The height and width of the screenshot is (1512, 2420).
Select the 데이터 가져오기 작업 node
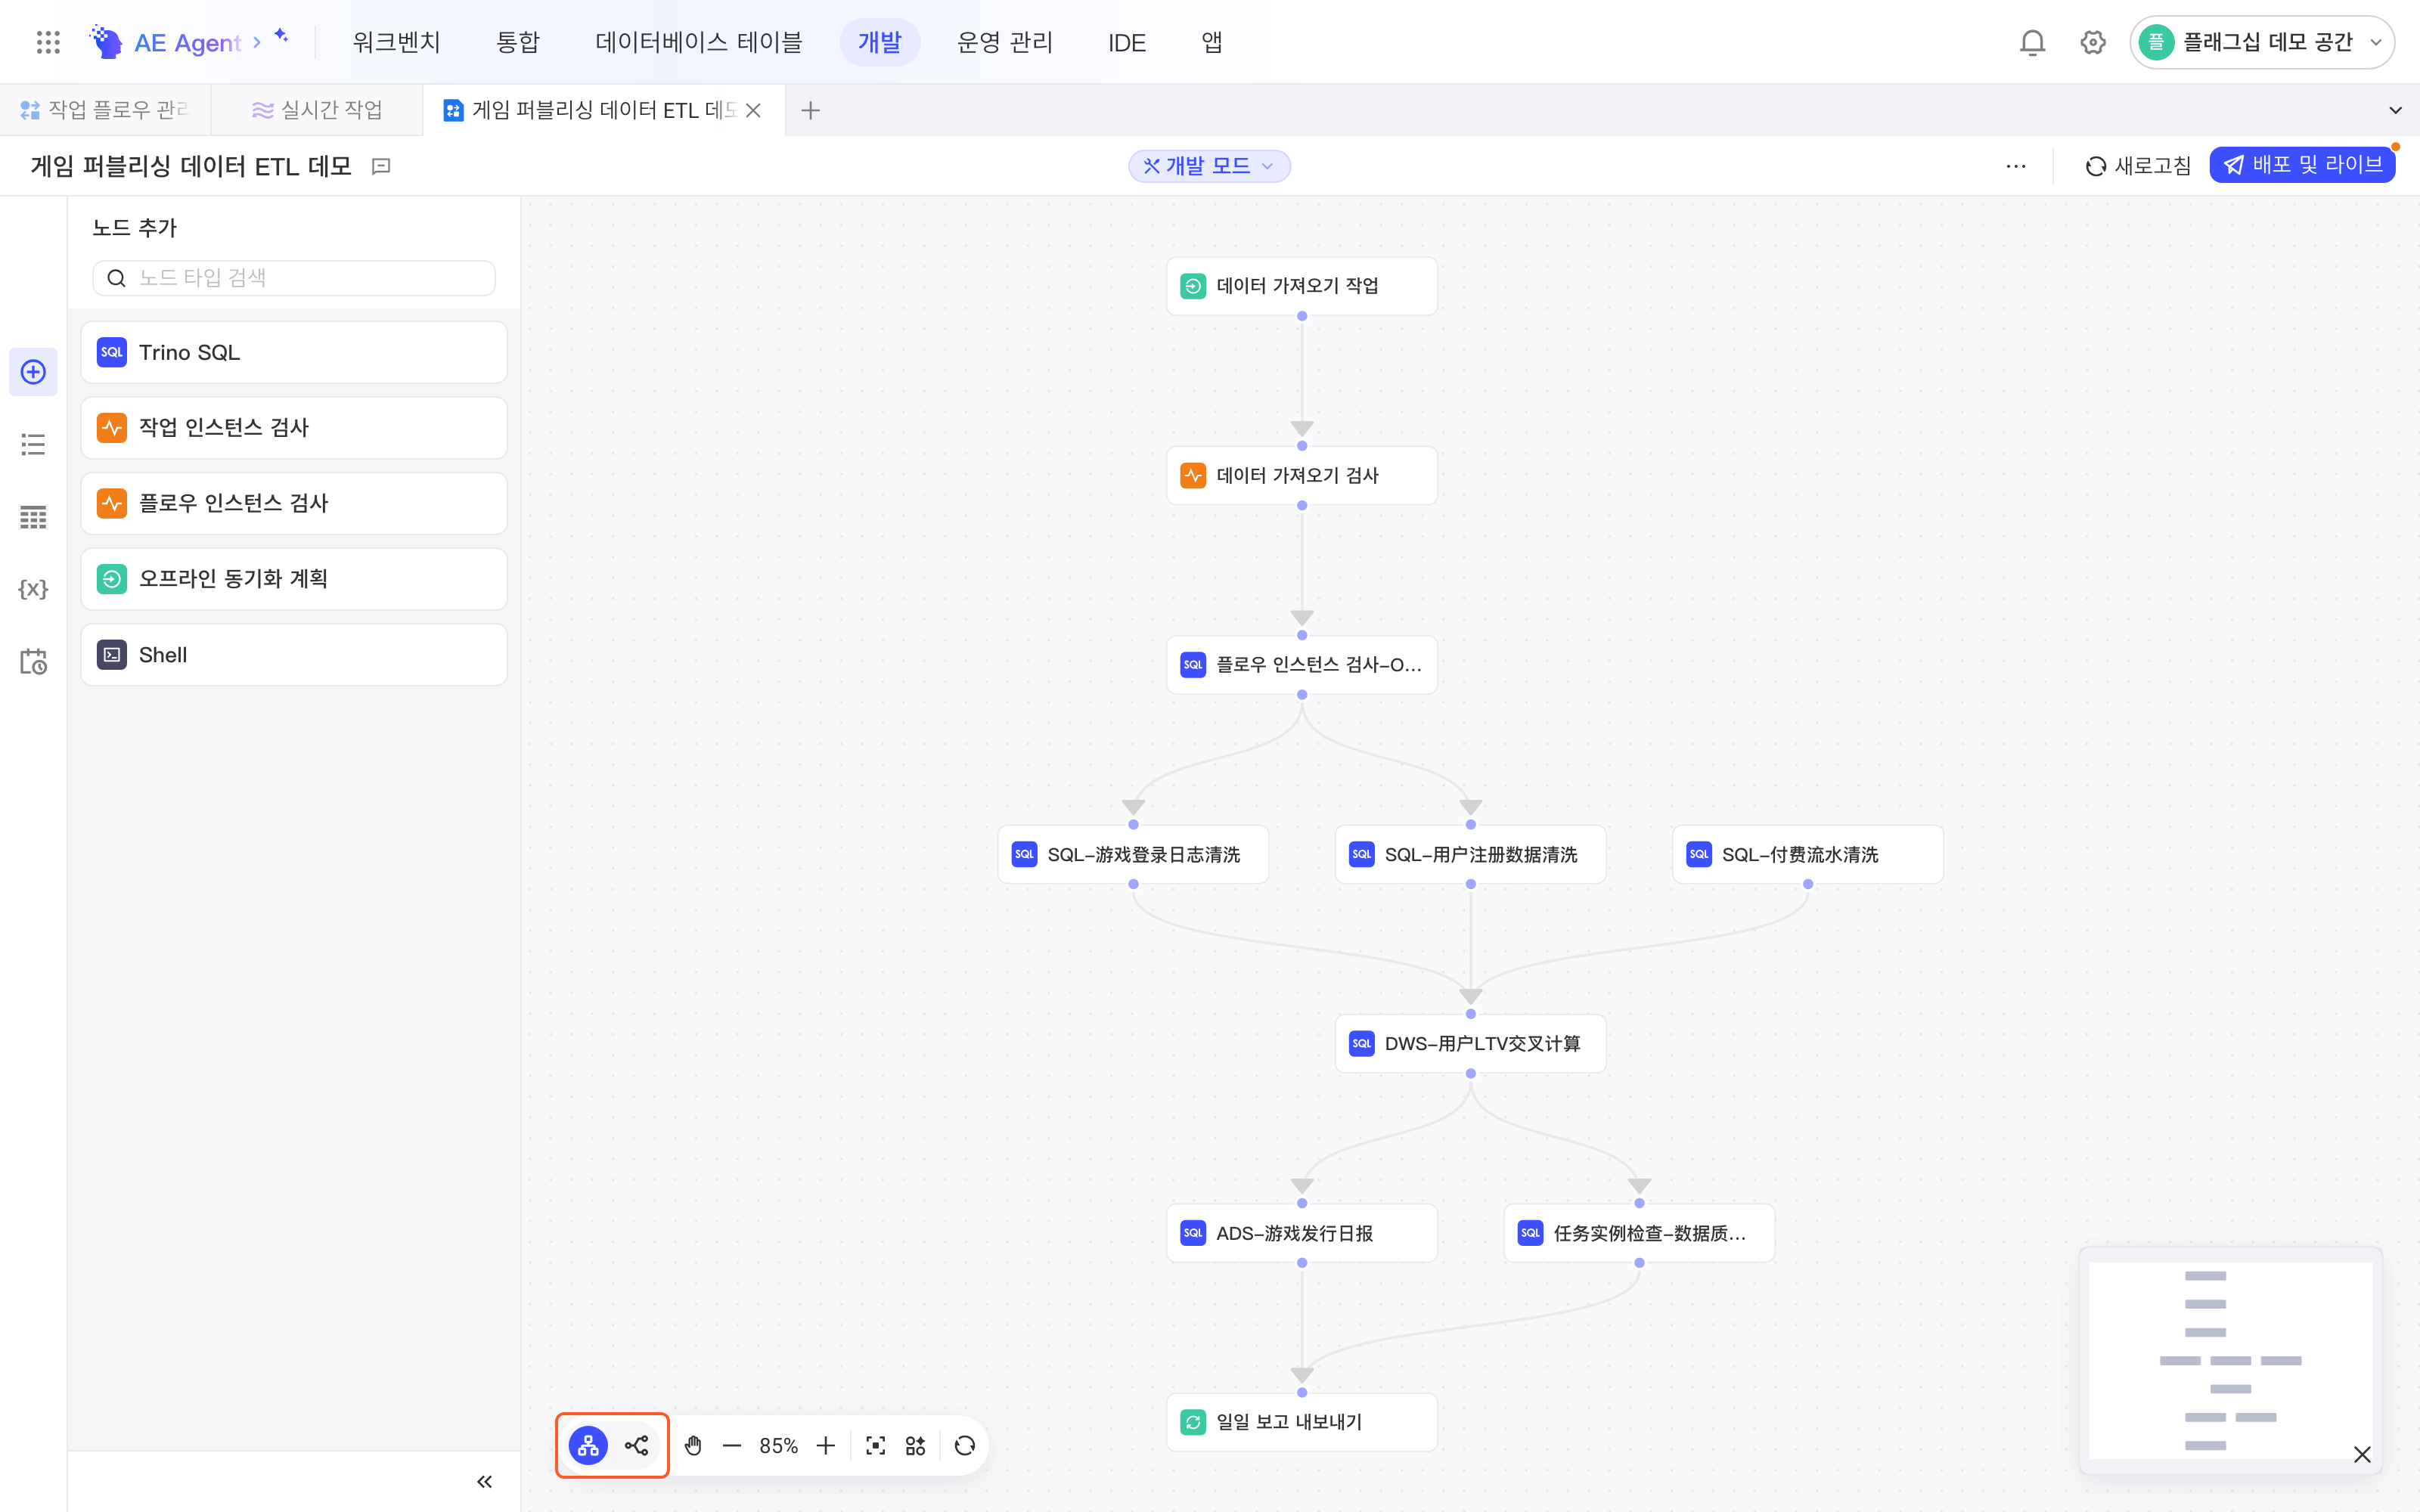point(1302,286)
